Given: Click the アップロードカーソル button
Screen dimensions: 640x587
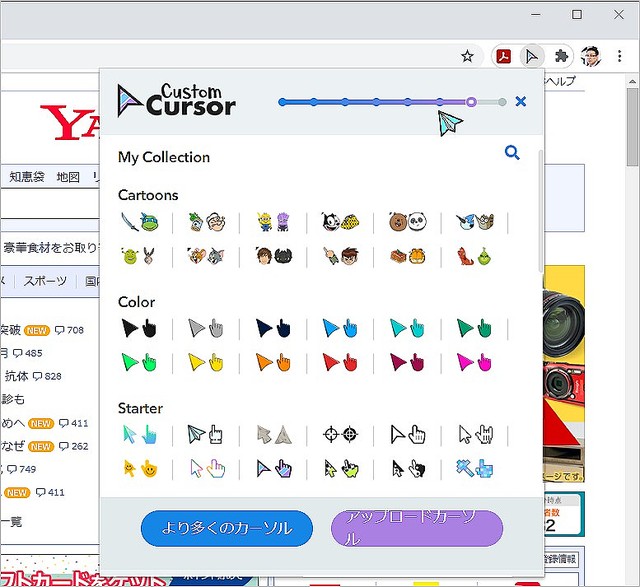Looking at the screenshot, I should [417, 528].
